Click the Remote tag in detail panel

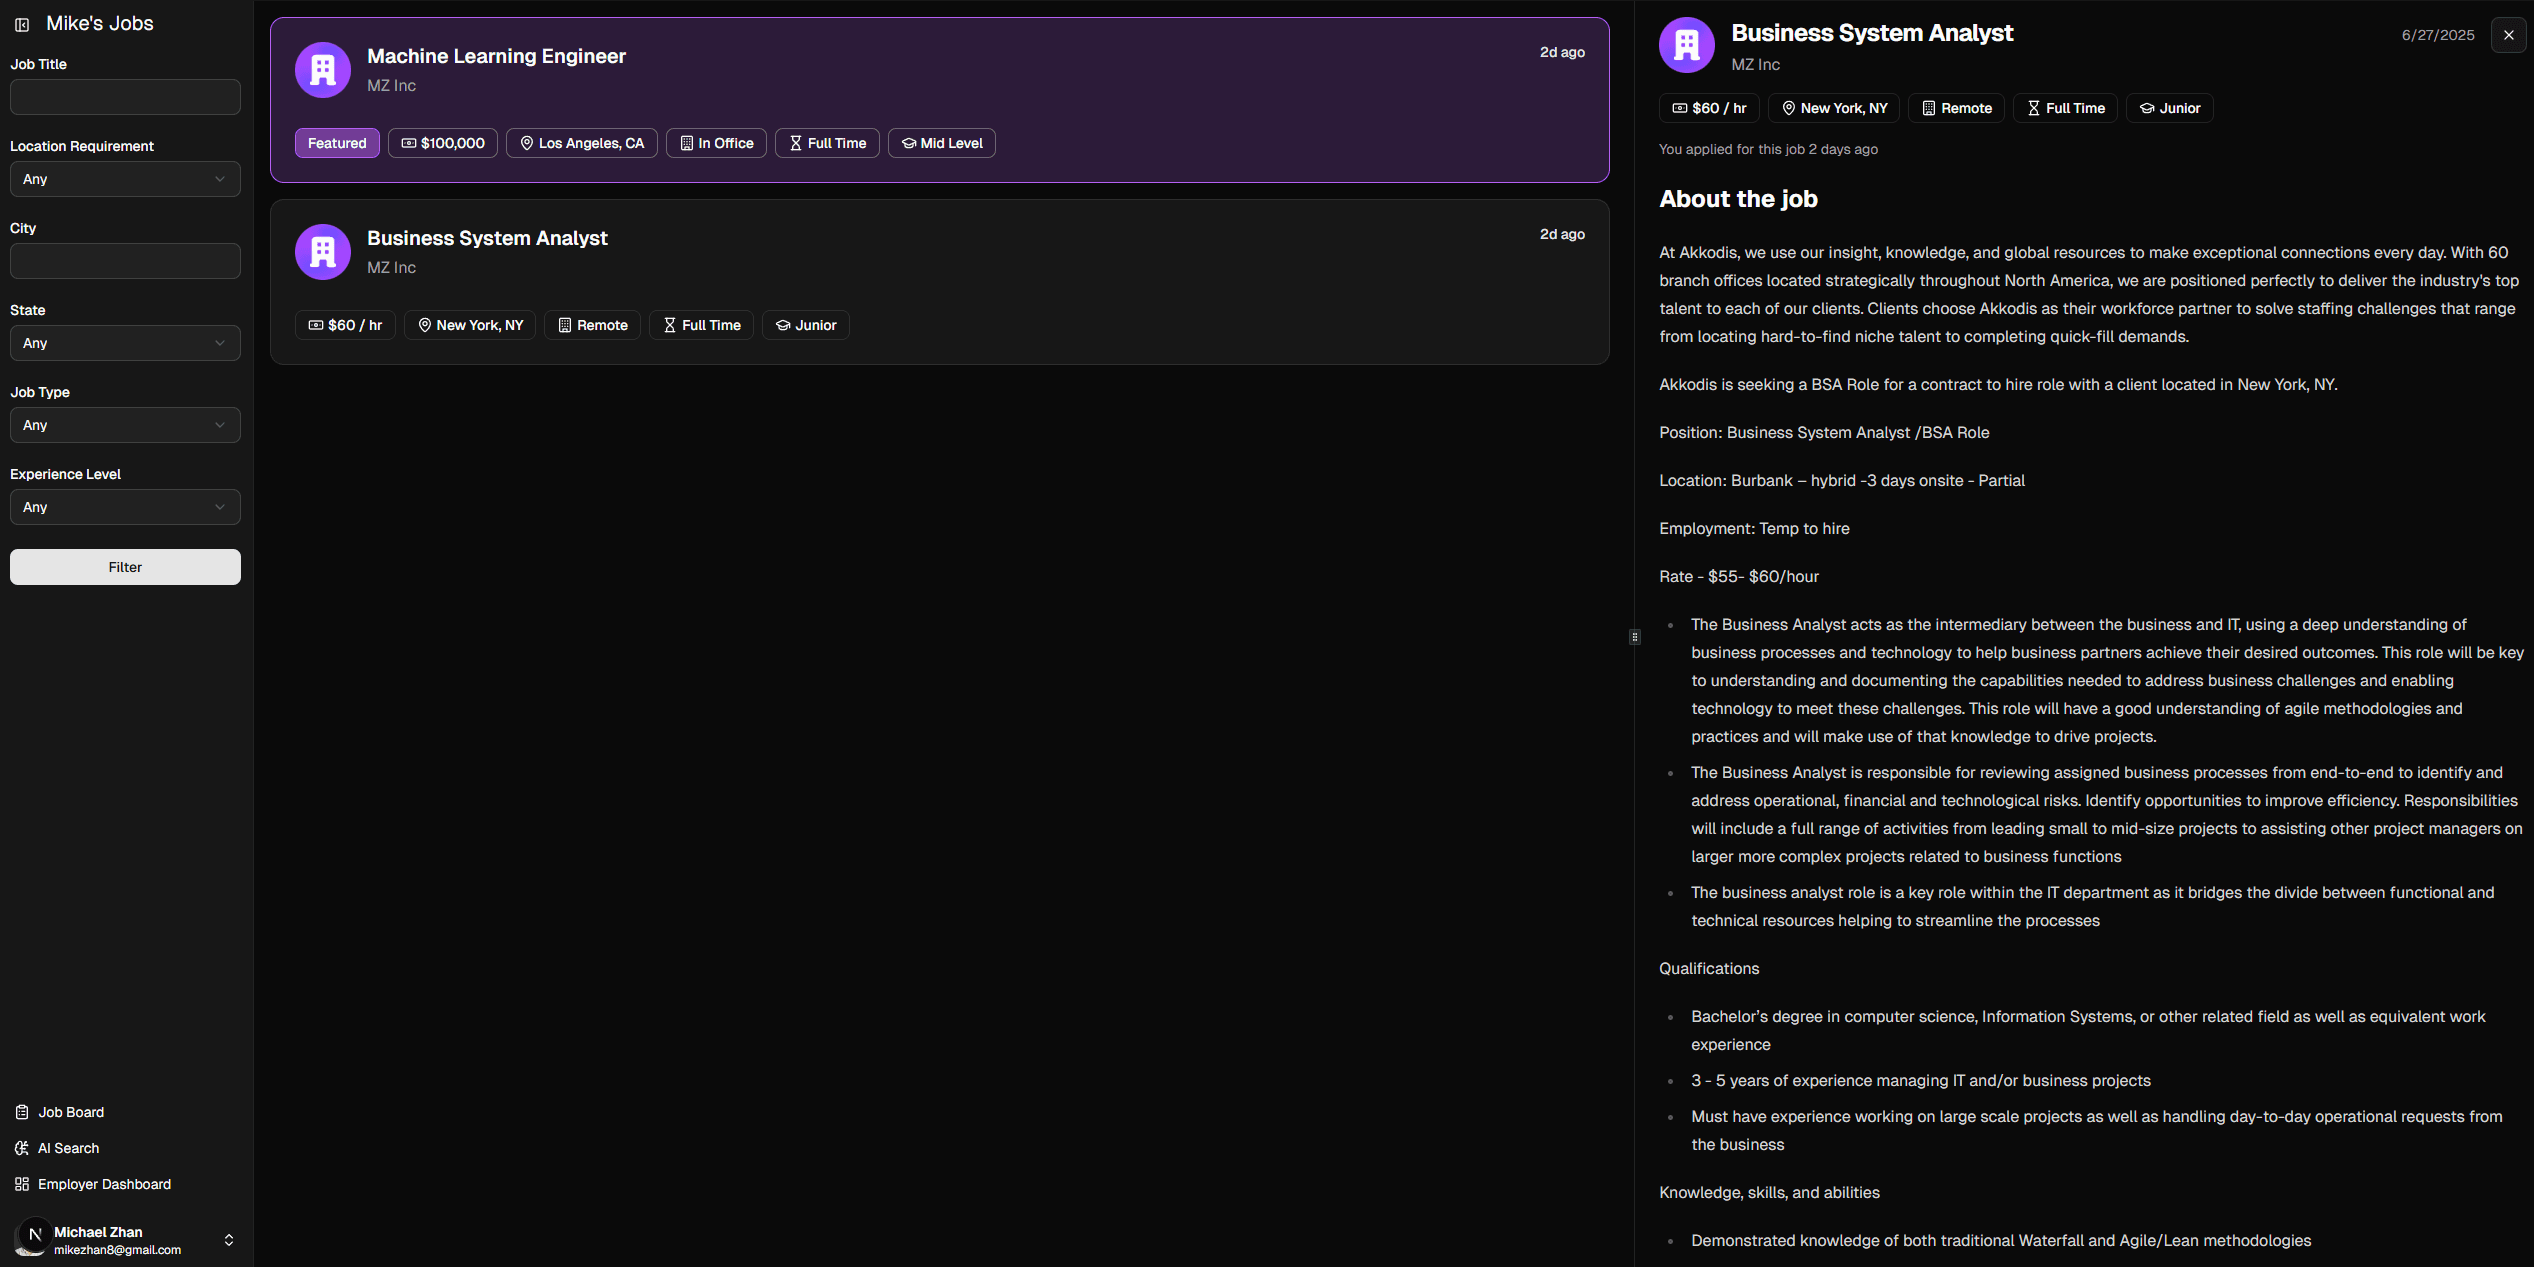1957,108
